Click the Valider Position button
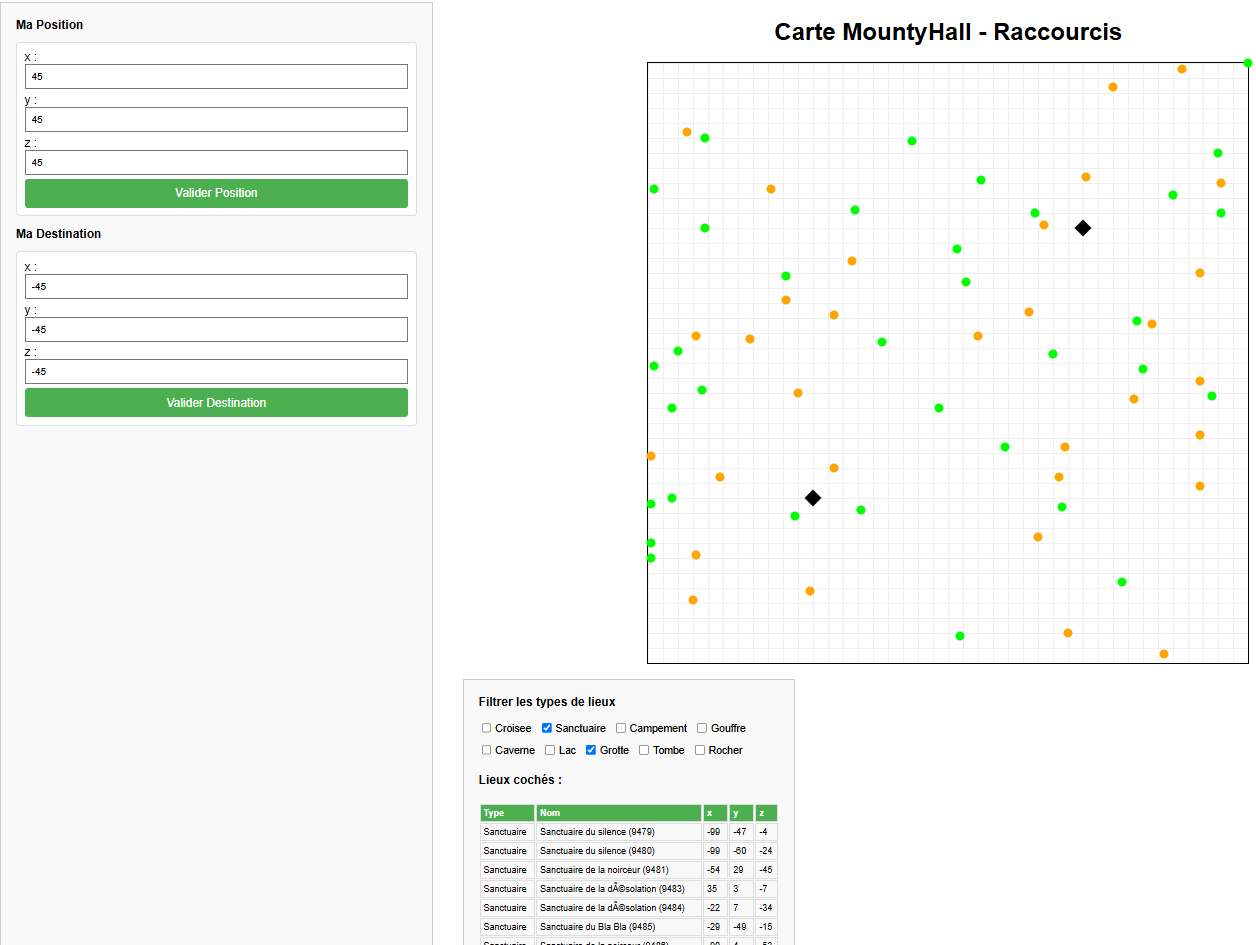This screenshot has width=1256, height=945. [x=216, y=193]
